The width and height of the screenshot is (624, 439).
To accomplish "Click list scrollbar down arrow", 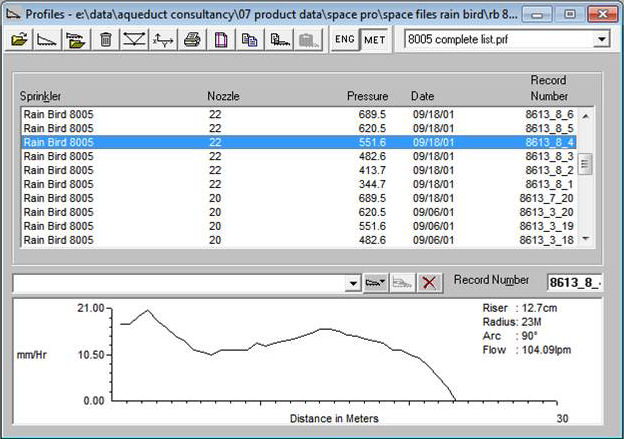I will (x=585, y=238).
